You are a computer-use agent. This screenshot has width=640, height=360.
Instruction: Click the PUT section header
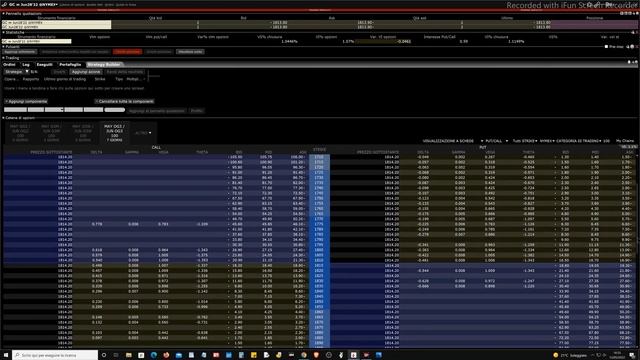(x=483, y=147)
